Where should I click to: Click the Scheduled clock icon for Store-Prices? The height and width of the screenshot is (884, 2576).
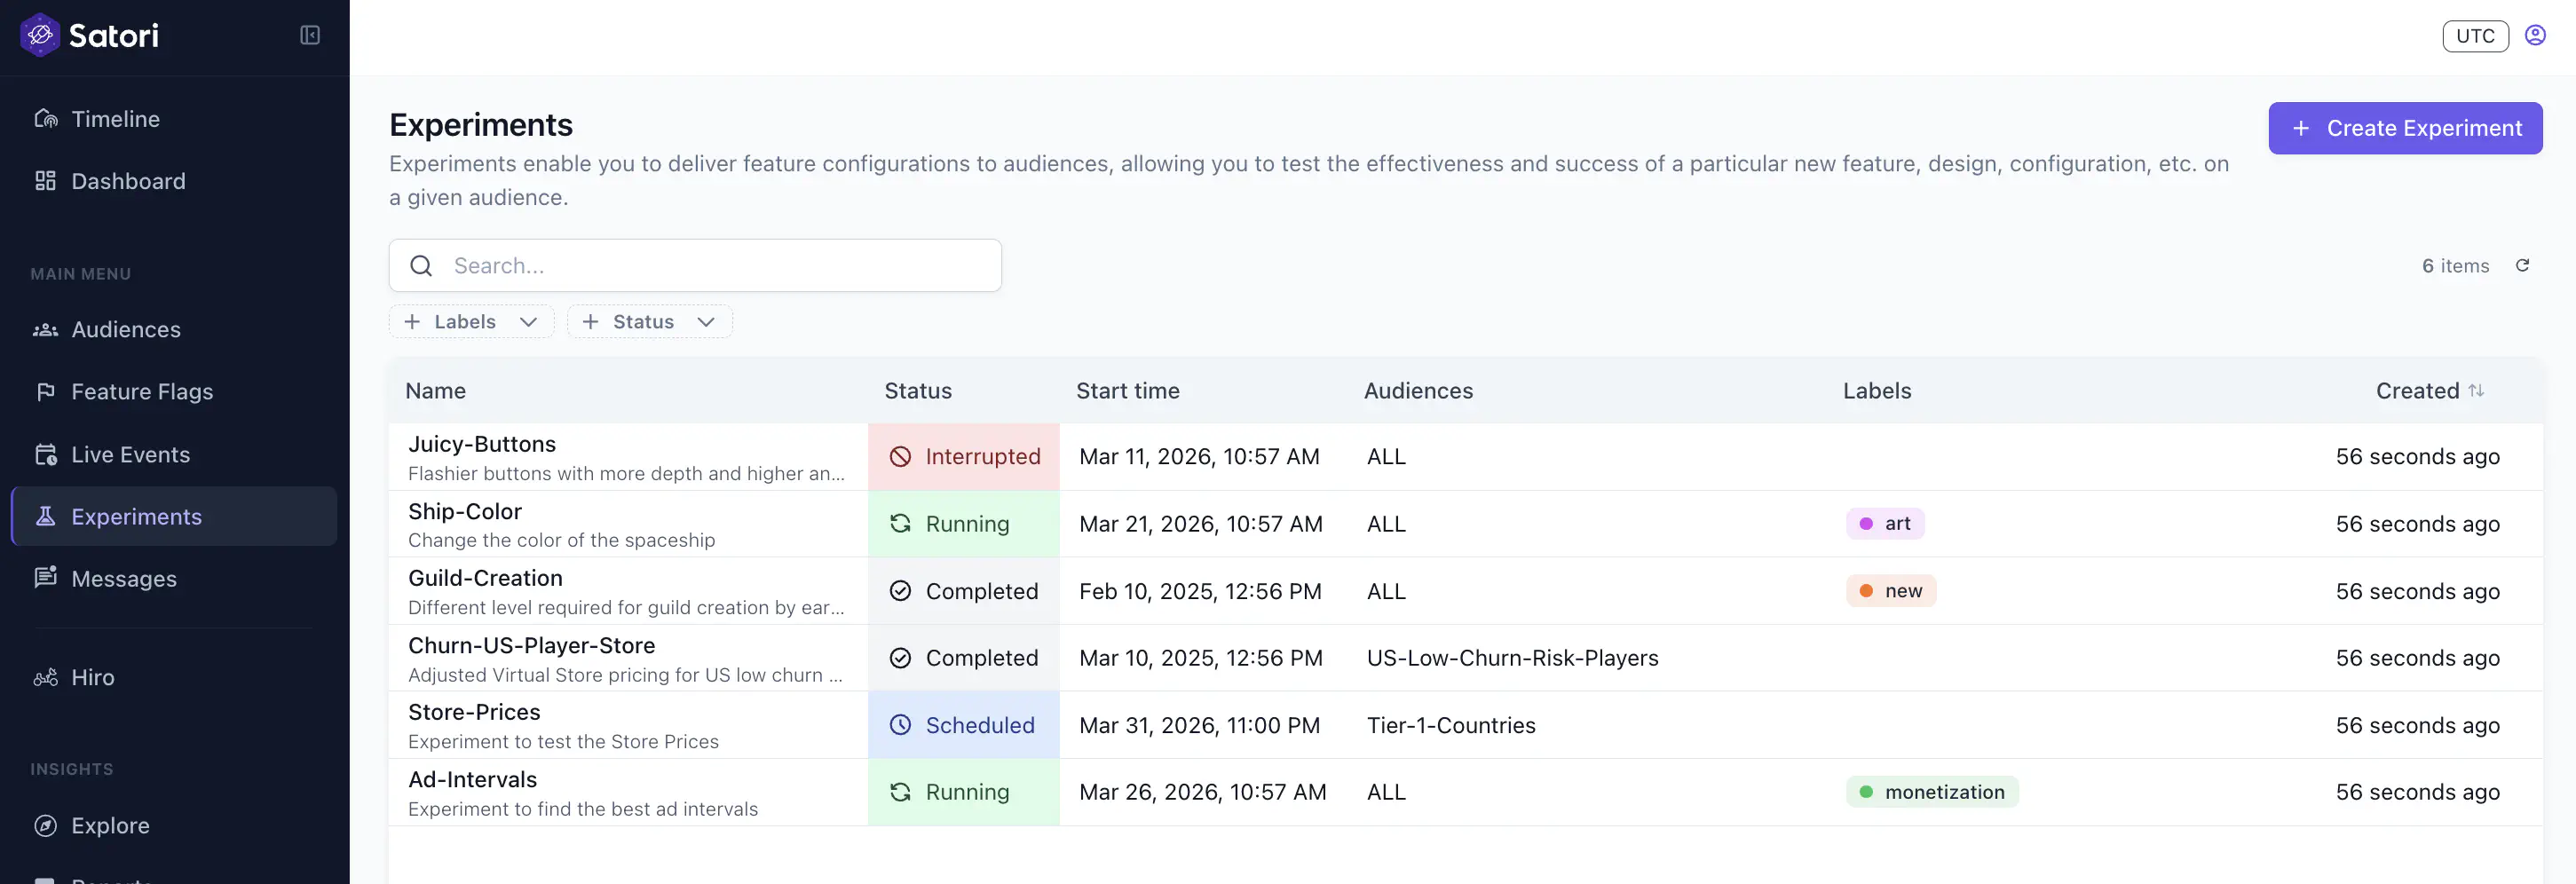pyautogui.click(x=900, y=725)
